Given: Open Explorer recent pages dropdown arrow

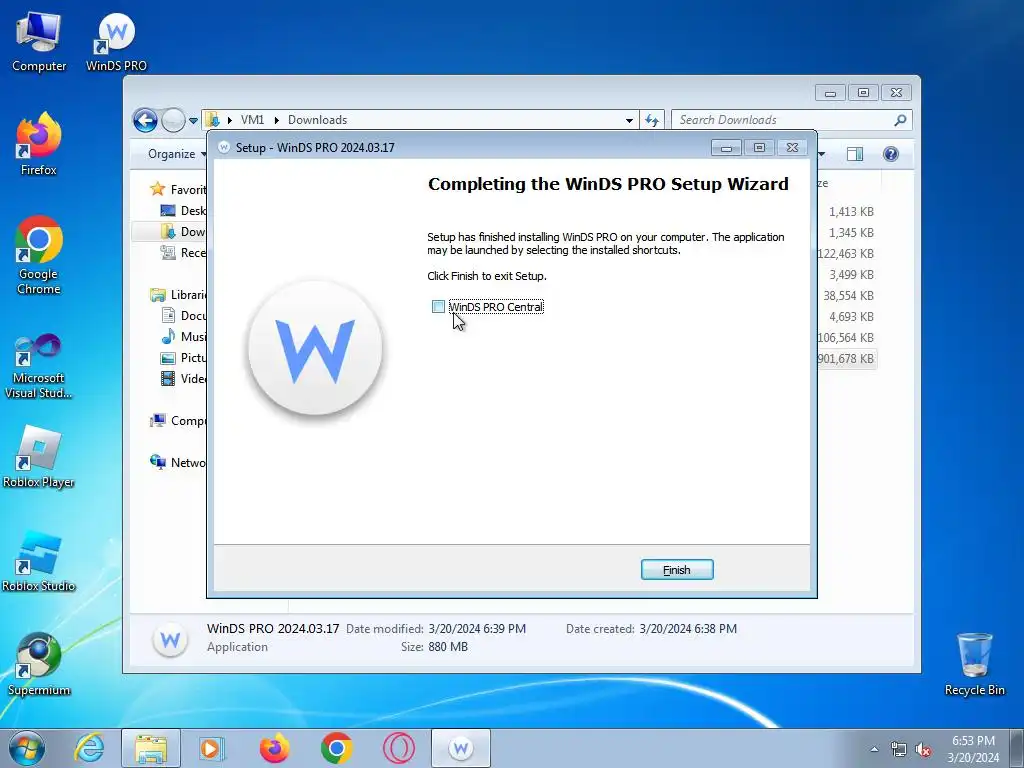Looking at the screenshot, I should [x=193, y=121].
